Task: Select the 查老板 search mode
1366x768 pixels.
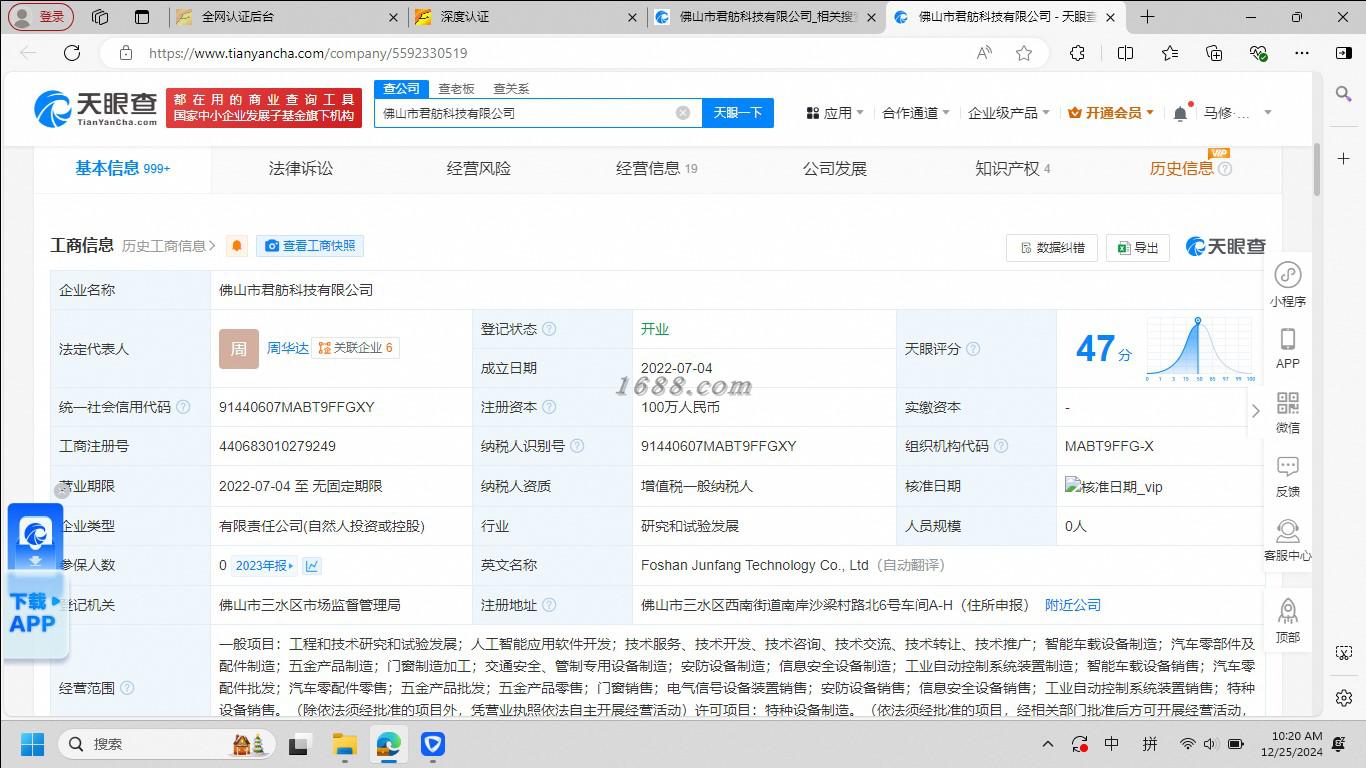Action: pyautogui.click(x=456, y=89)
